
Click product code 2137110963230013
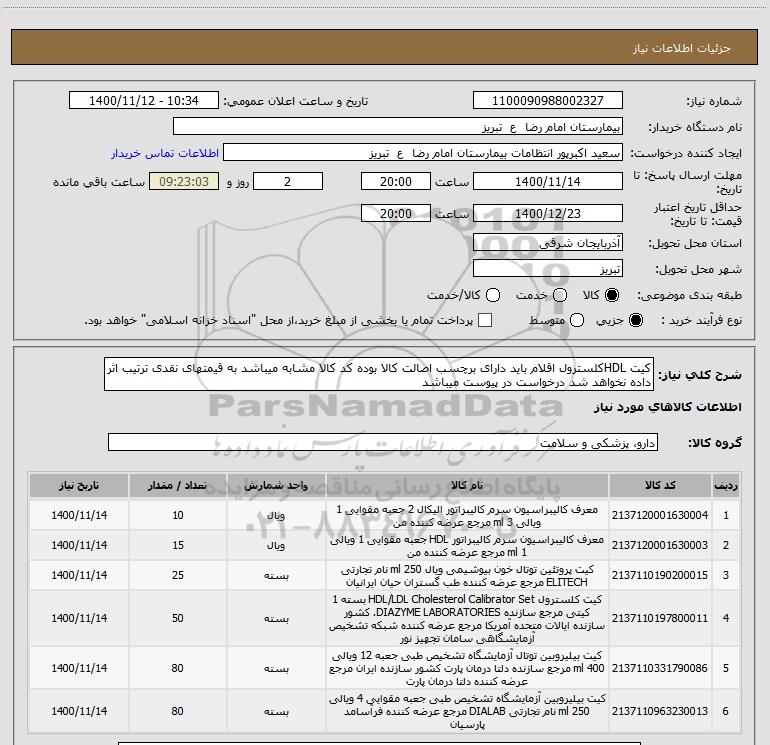(660, 711)
